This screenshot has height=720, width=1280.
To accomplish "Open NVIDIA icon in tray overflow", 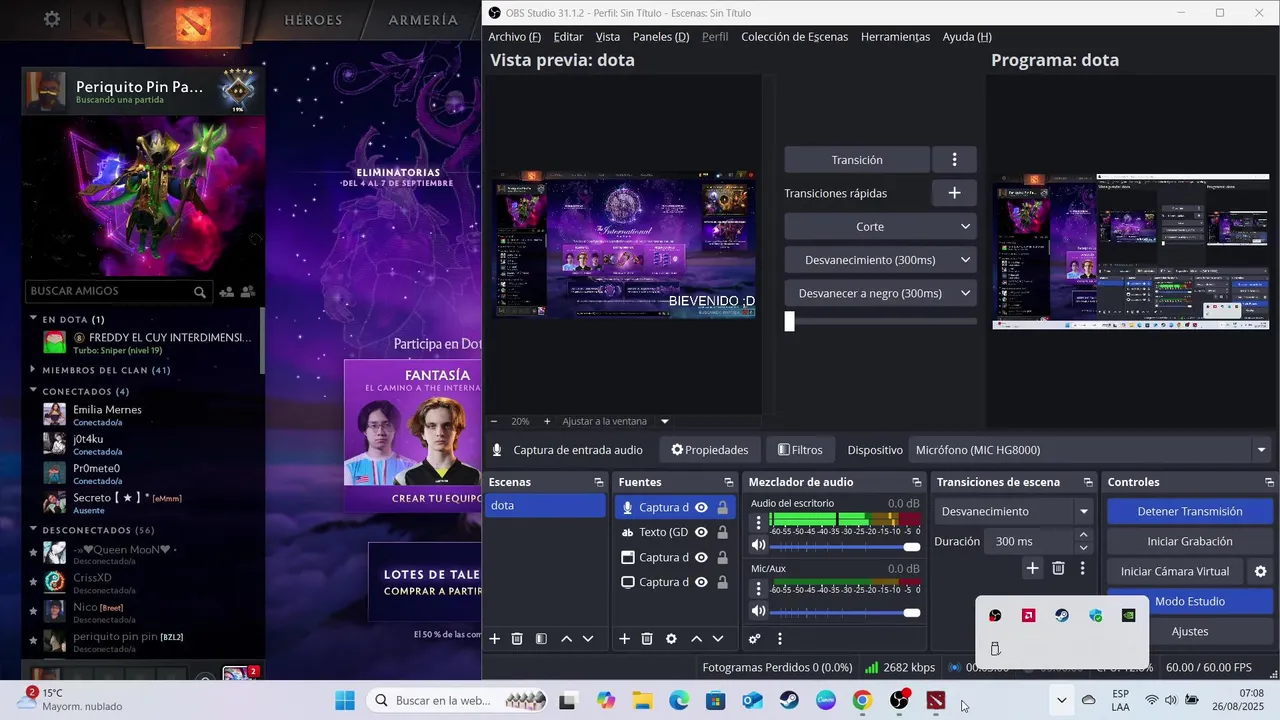I will coord(1128,616).
